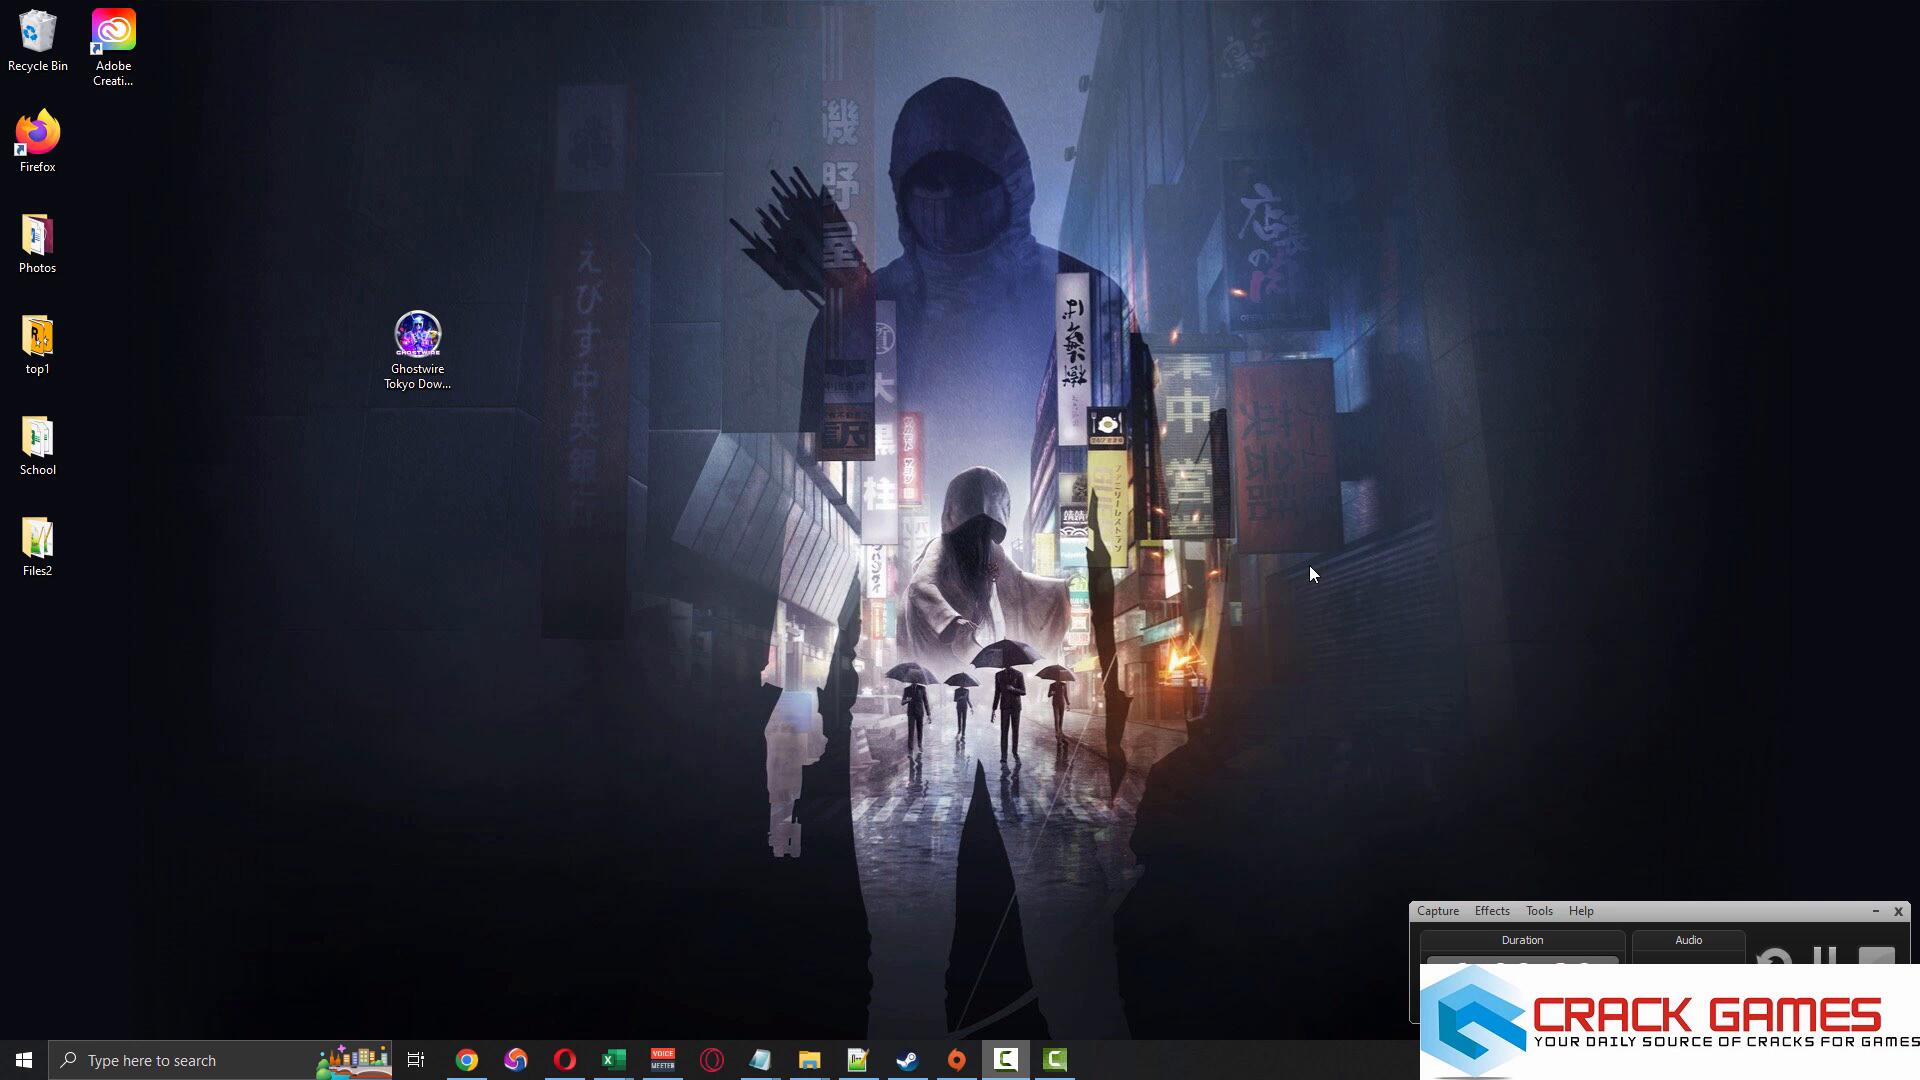The height and width of the screenshot is (1080, 1920).
Task: Open the Capture menu in recorder
Action: click(1437, 911)
